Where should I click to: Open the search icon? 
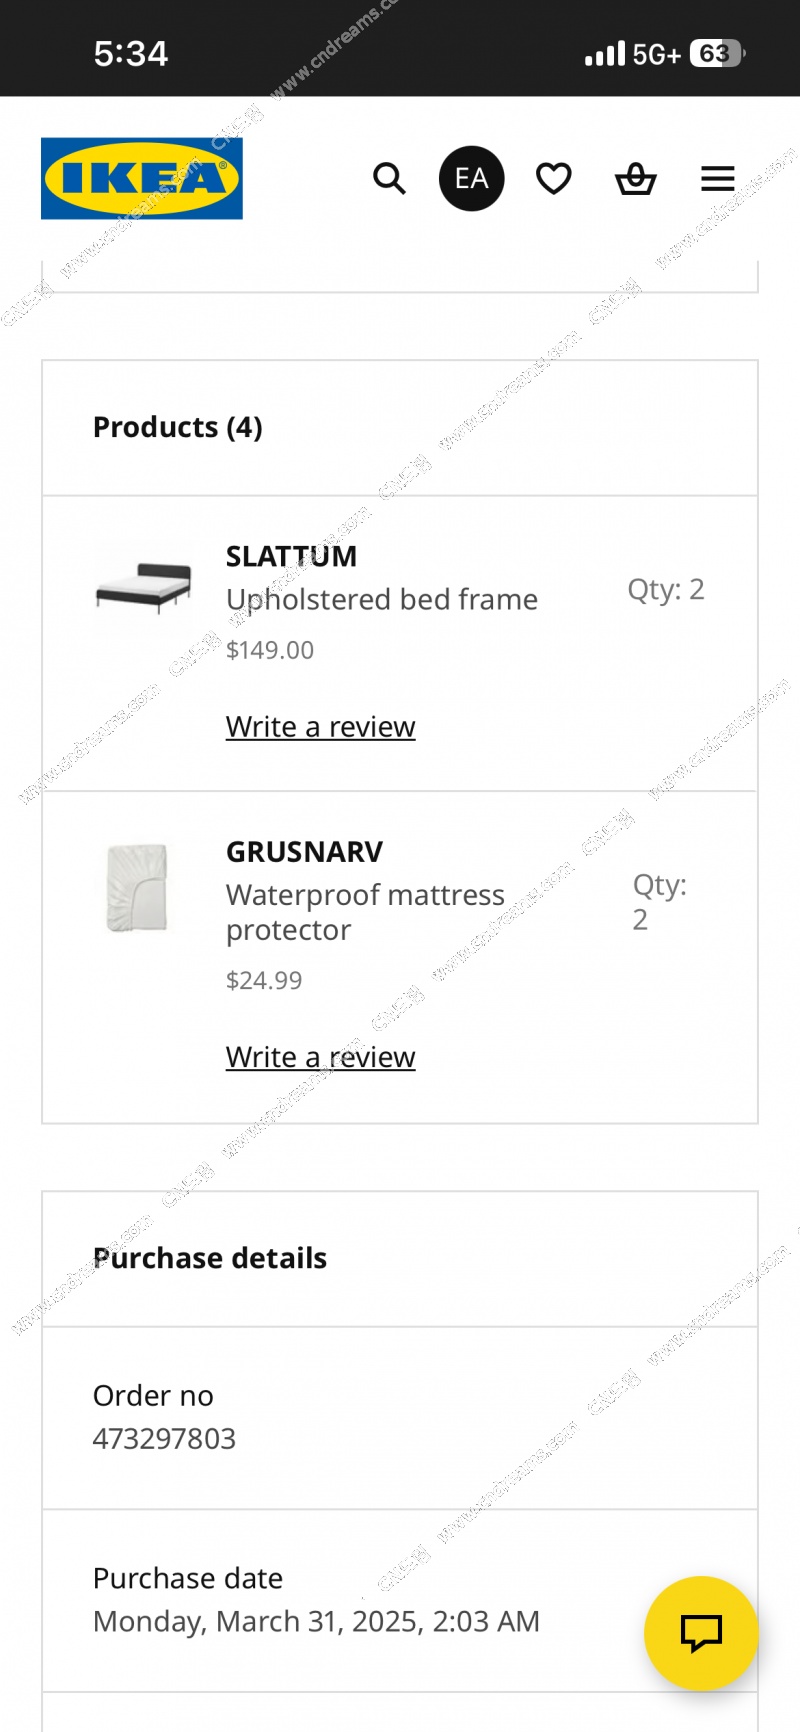point(389,179)
